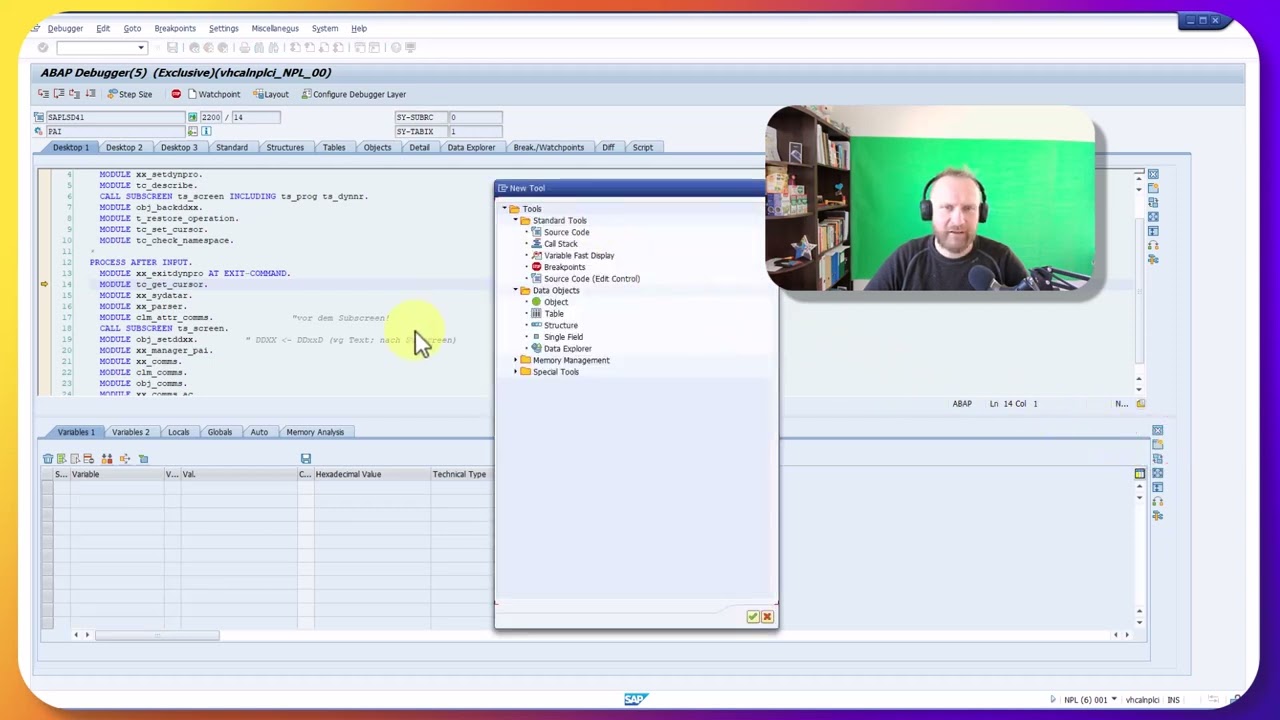
Task: Open the Memory Analysis tab
Action: [315, 432]
